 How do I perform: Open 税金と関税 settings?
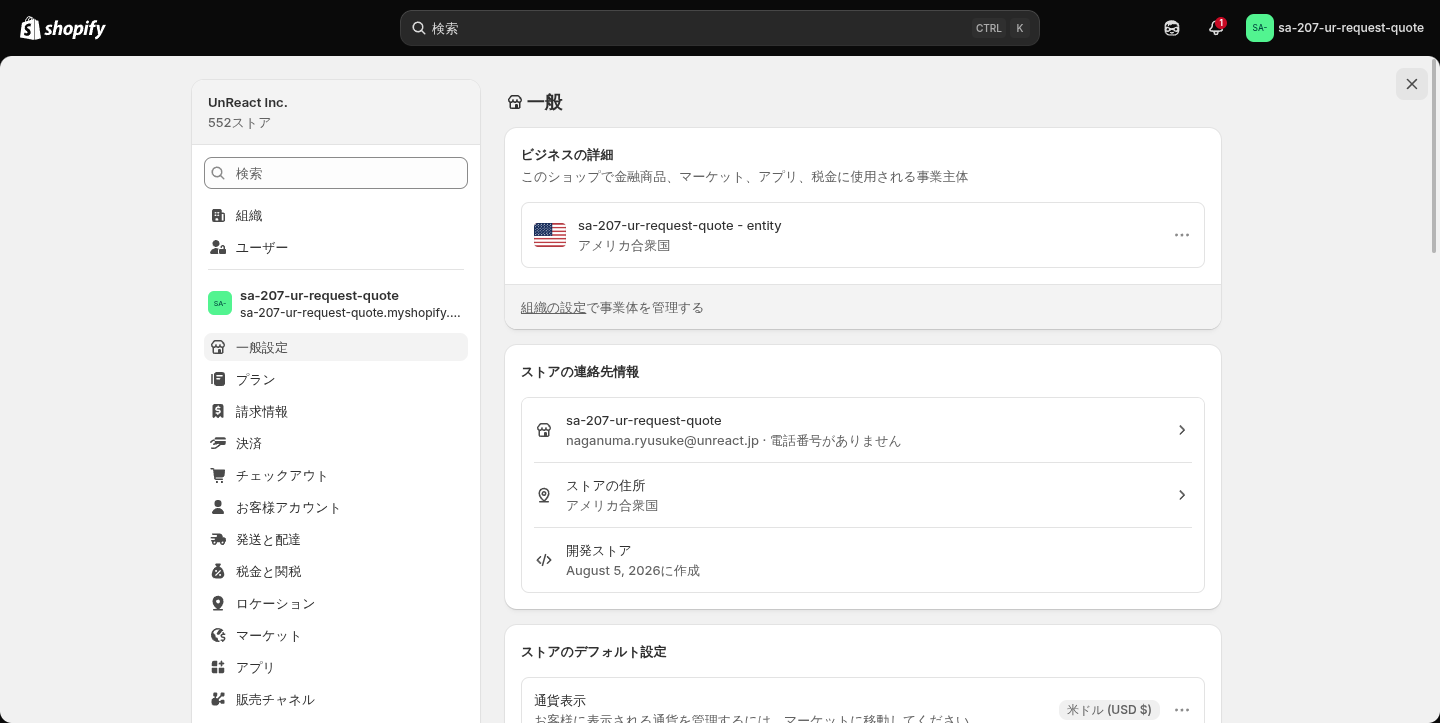(336, 571)
